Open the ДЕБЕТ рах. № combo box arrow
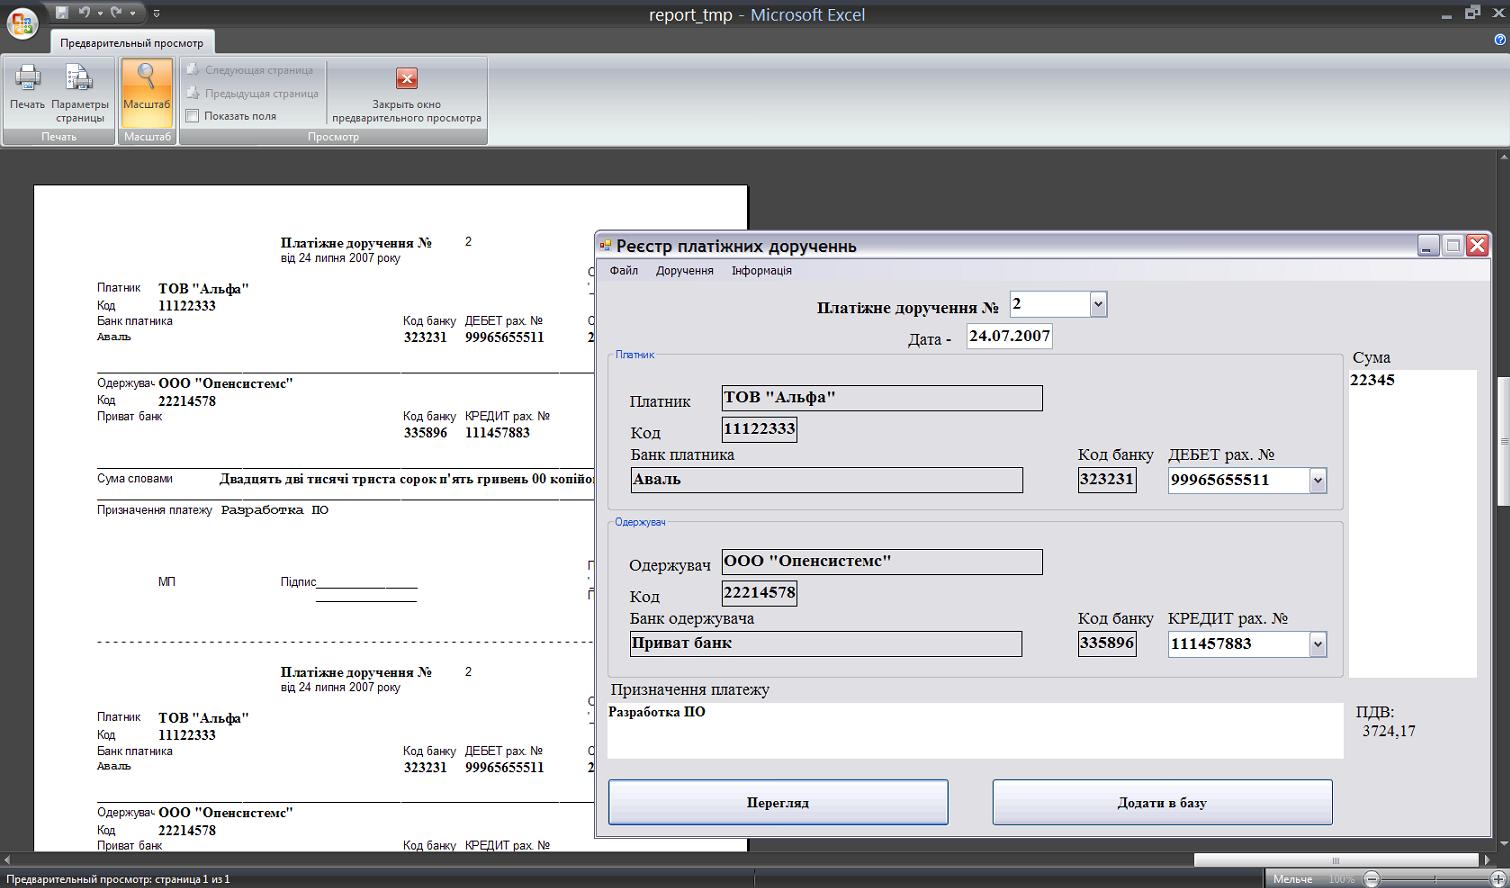 click(1317, 480)
